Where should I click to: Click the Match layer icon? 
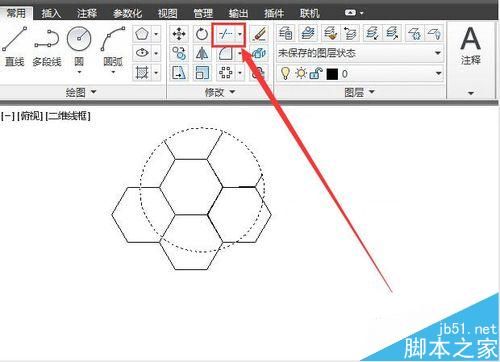point(330,33)
